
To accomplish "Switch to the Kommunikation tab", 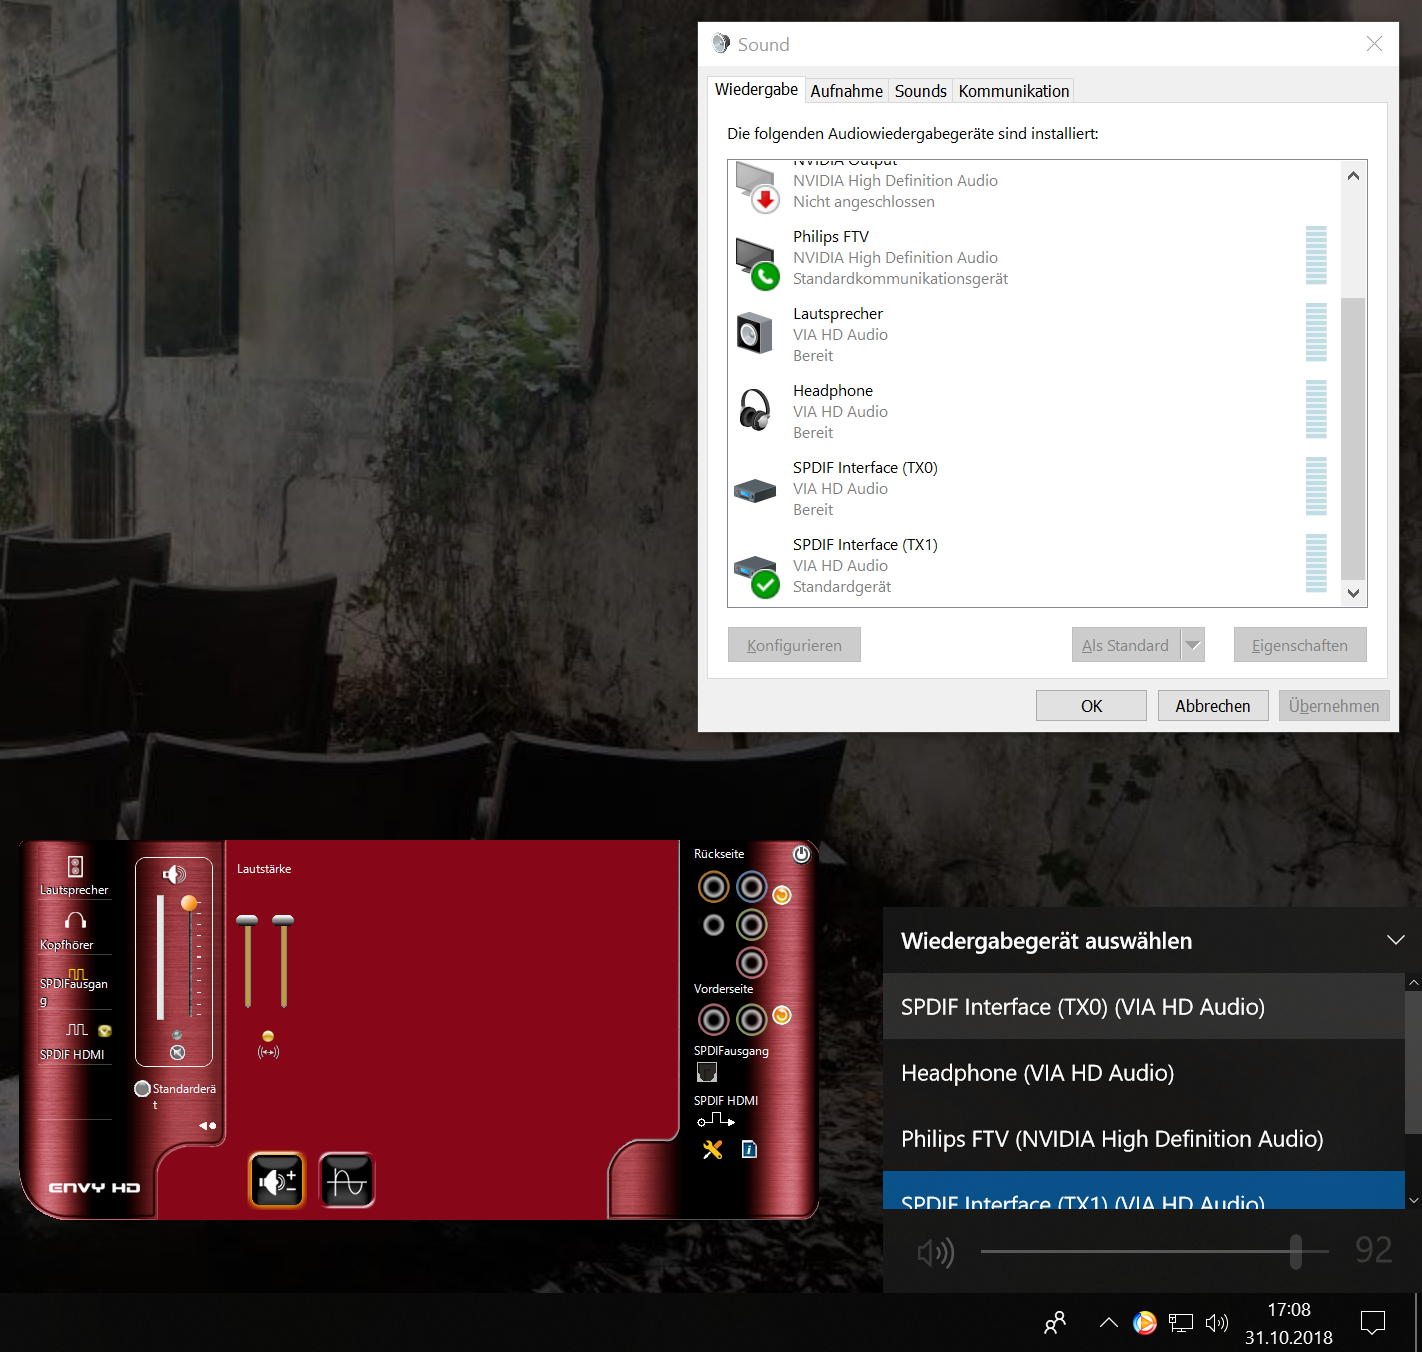I will [x=1014, y=91].
